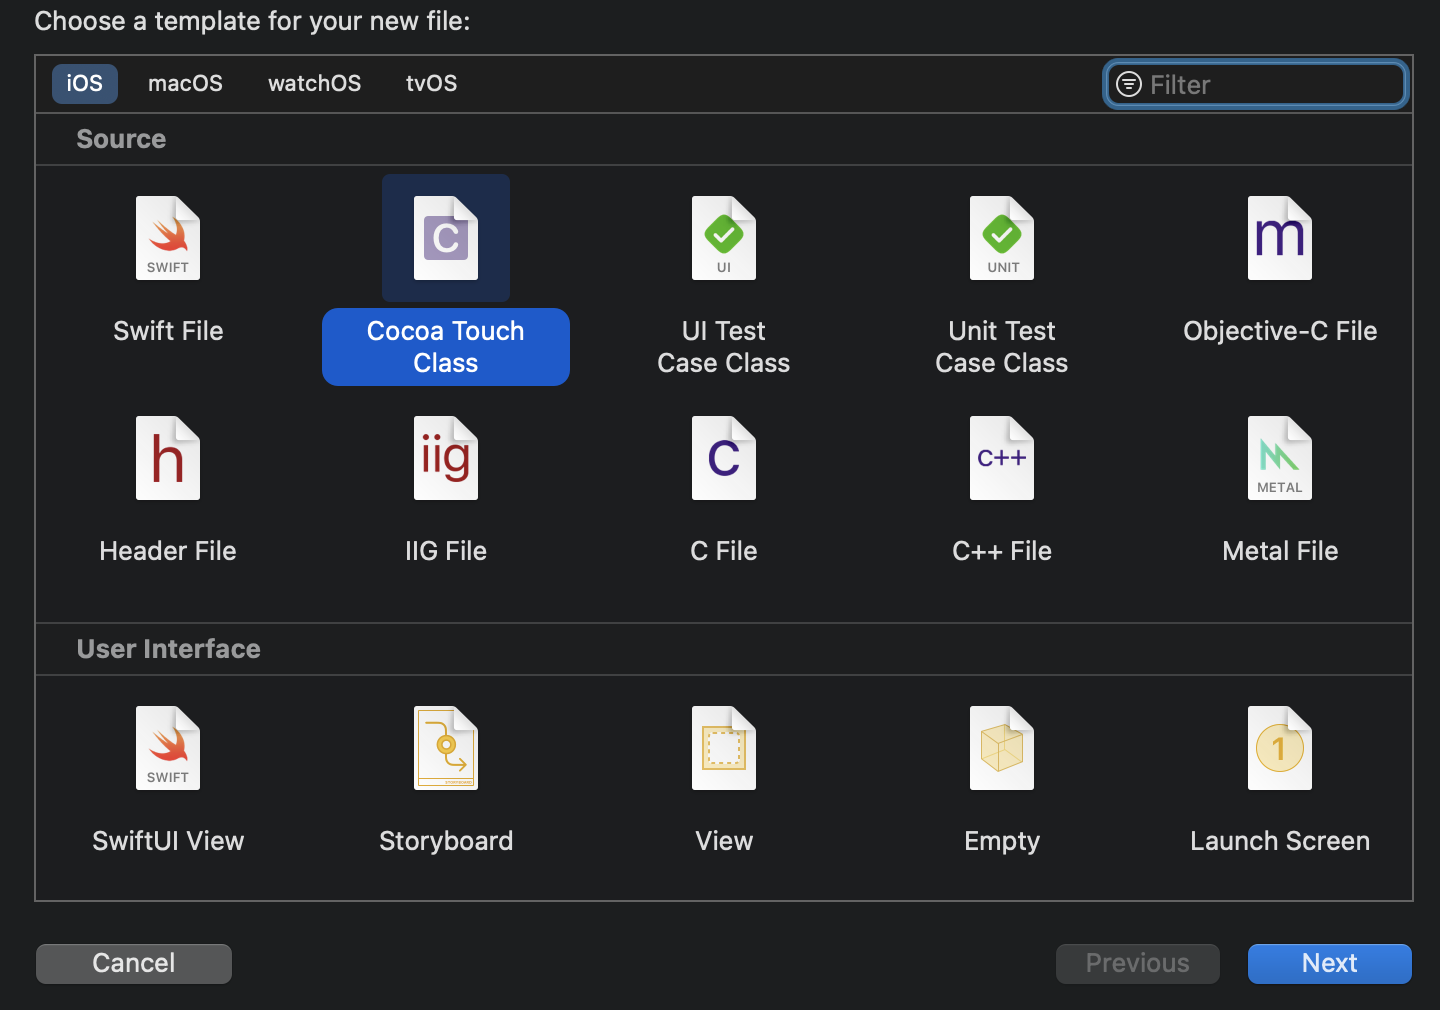Viewport: 1440px width, 1010px height.
Task: Click the "SwiftUI View" label
Action: tap(168, 841)
